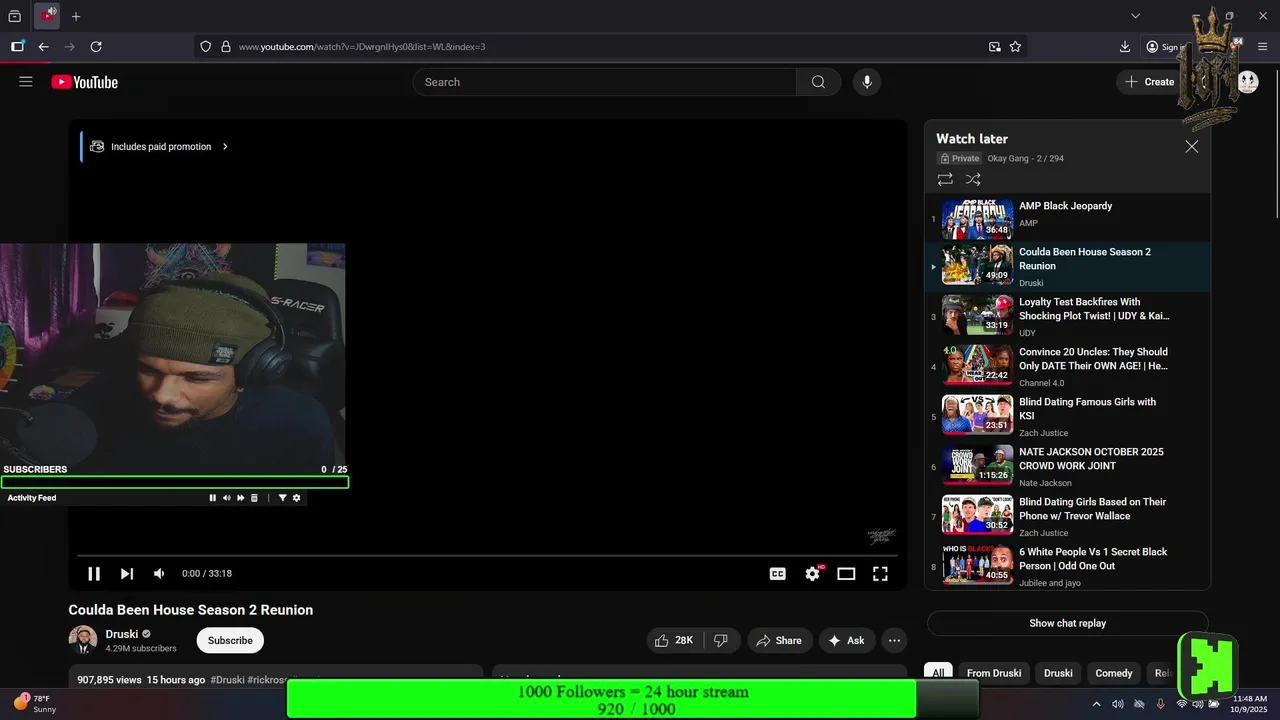Image resolution: width=1280 pixels, height=720 pixels.
Task: Open Druski channel avatar
Action: [x=83, y=640]
